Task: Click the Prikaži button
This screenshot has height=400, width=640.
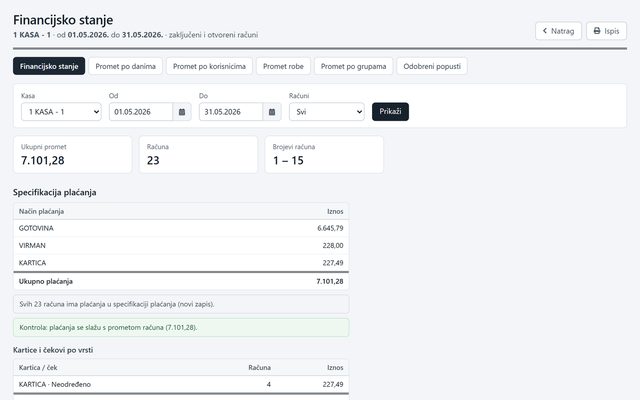Action: pos(390,112)
